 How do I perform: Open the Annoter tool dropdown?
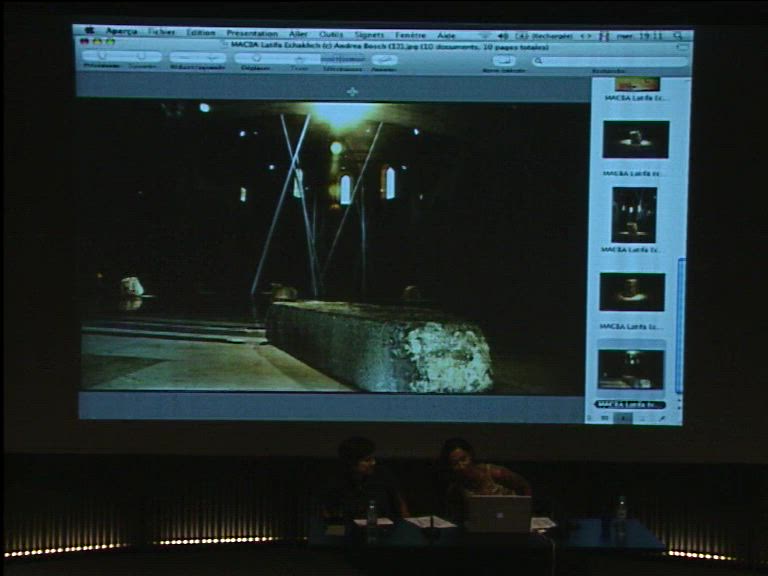[384, 59]
